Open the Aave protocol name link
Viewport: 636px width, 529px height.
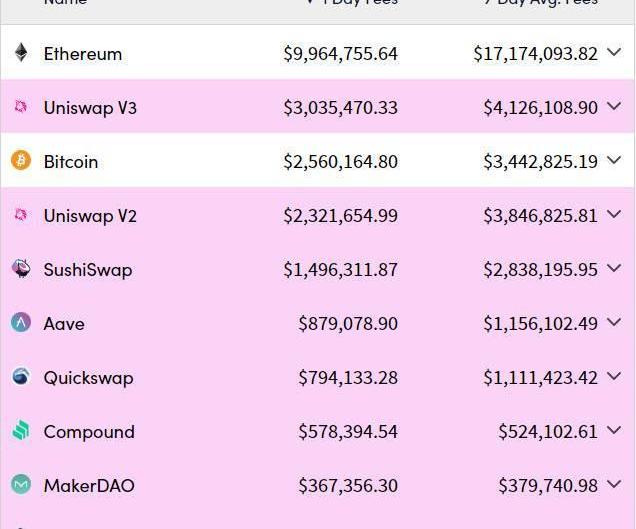tap(64, 324)
